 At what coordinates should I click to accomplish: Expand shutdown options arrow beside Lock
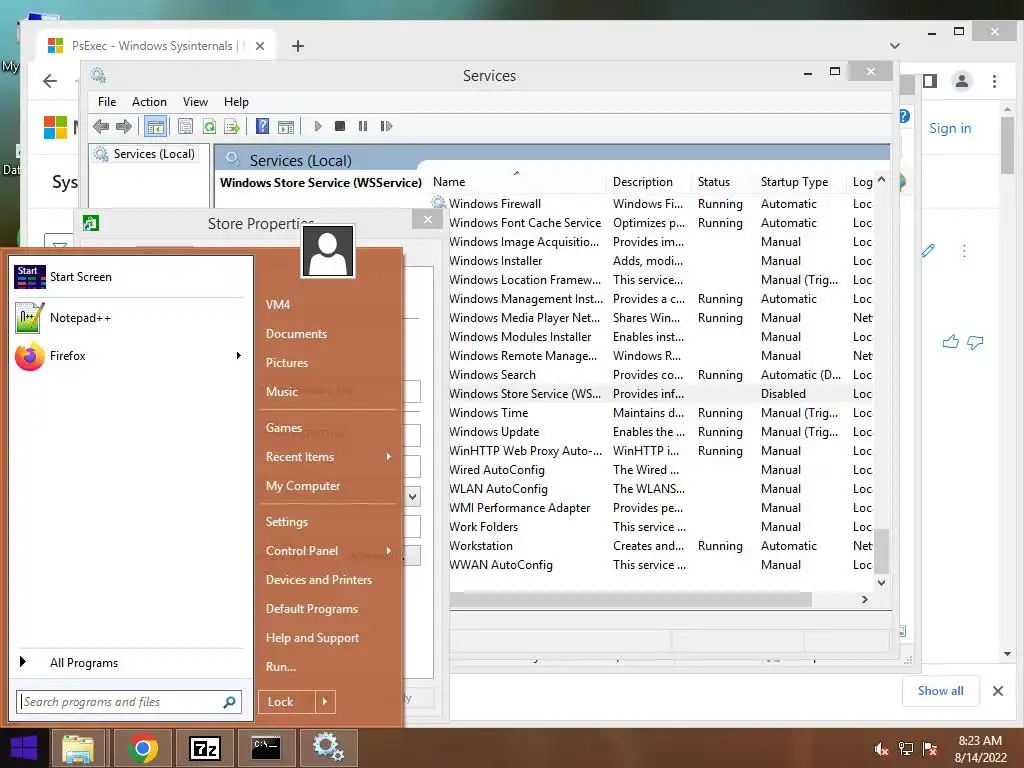click(325, 702)
